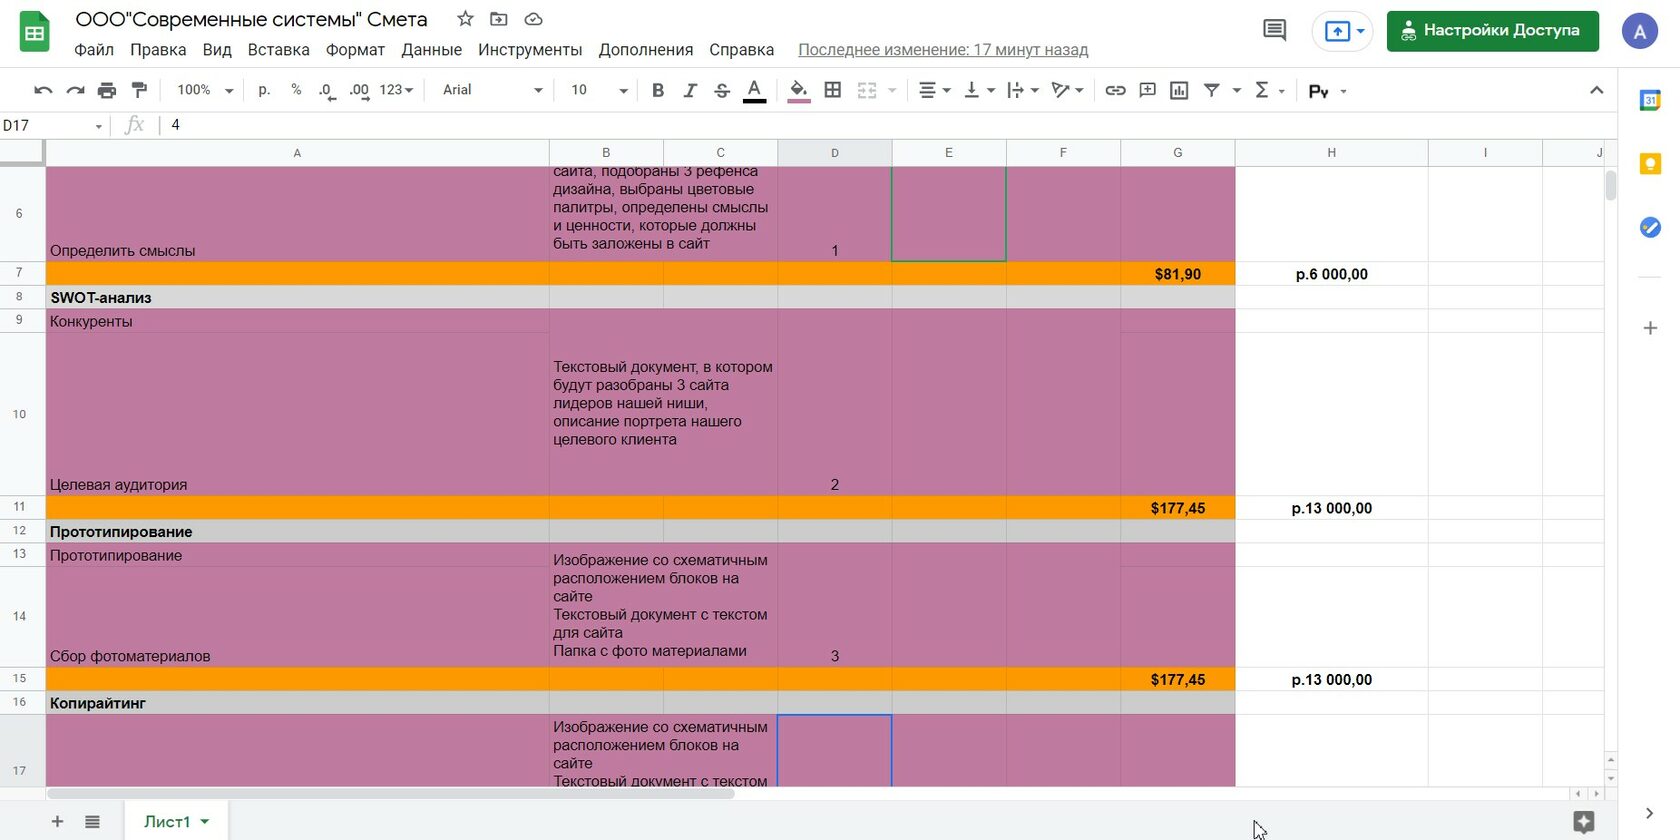Viewport: 1680px width, 840px height.
Task: Toggle italic formatting
Action: pyautogui.click(x=690, y=90)
